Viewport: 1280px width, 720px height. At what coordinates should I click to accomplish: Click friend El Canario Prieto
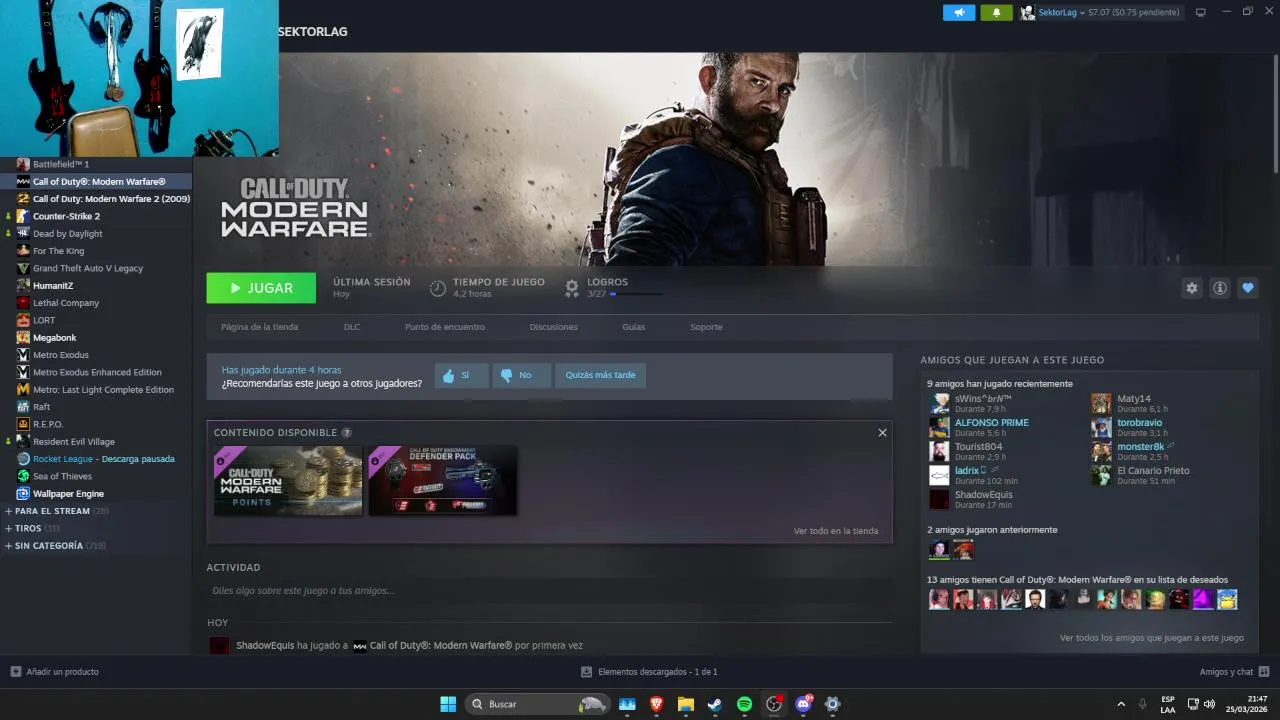[x=1153, y=471]
